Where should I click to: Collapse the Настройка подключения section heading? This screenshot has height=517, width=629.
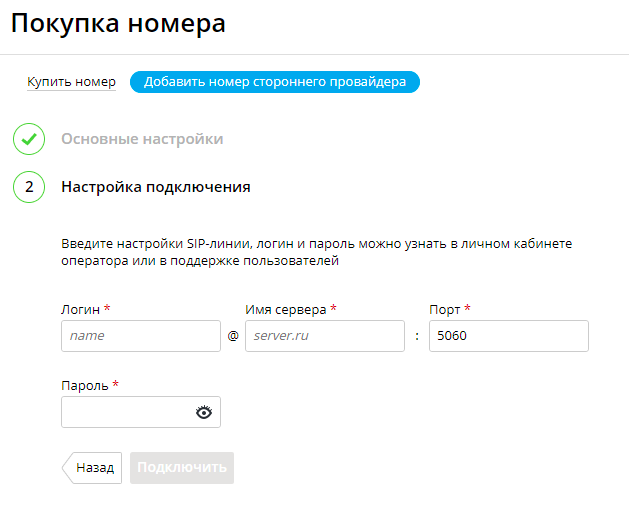point(156,187)
